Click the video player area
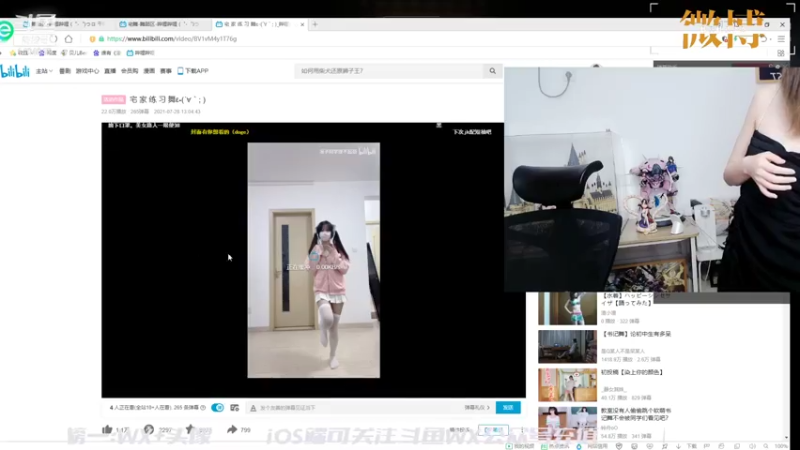800x450 pixels. coord(313,260)
